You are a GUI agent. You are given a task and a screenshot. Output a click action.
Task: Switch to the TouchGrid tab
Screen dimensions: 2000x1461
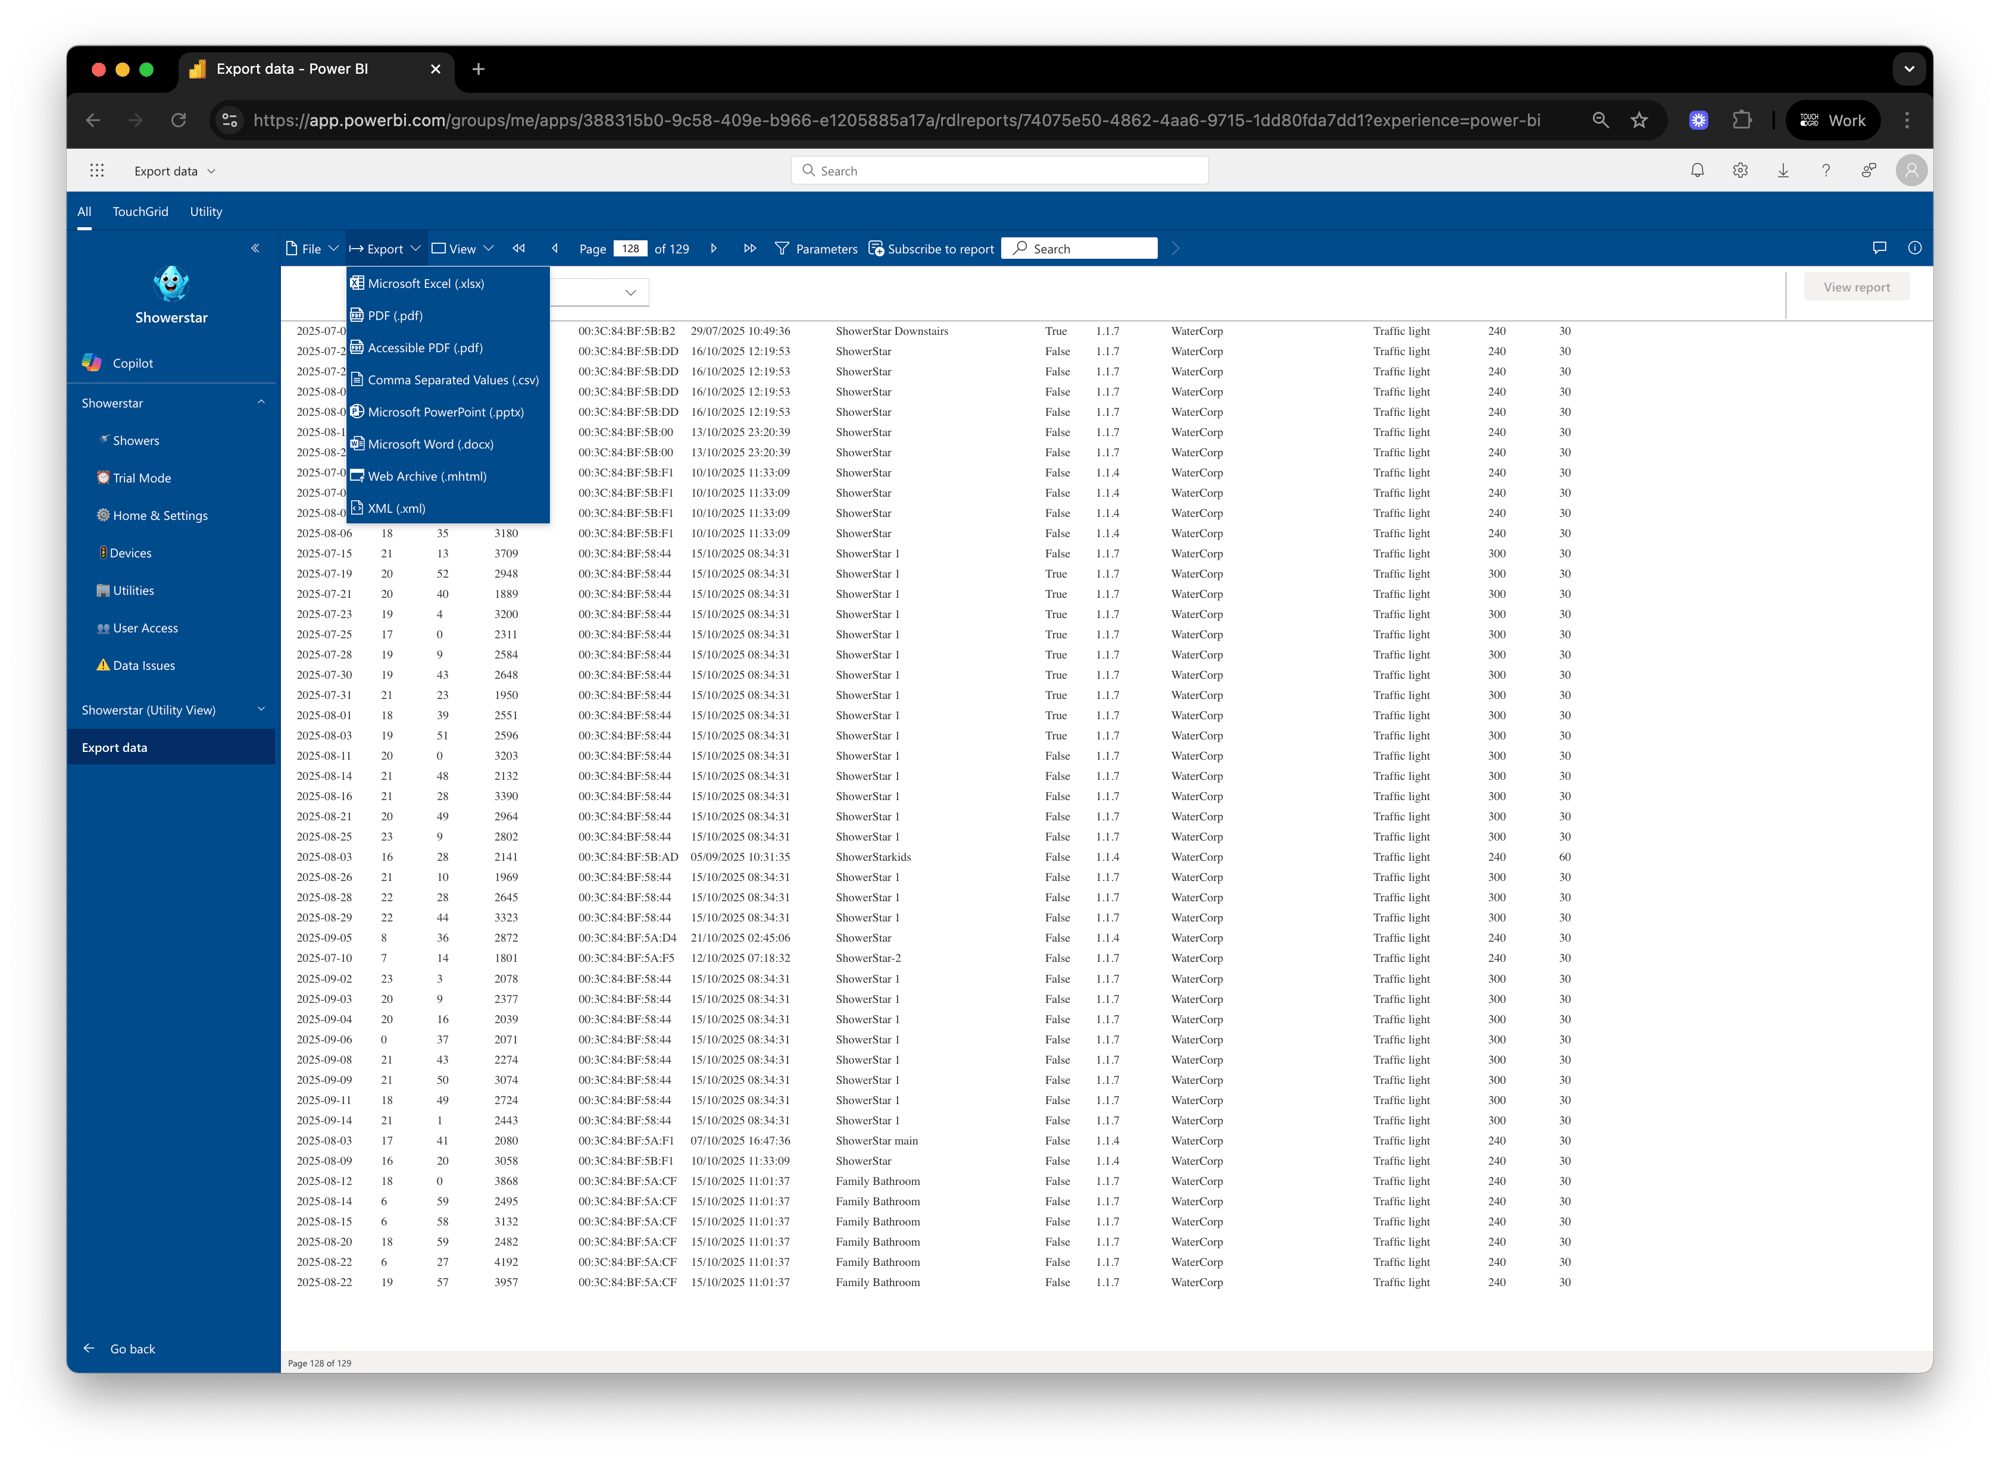click(140, 212)
